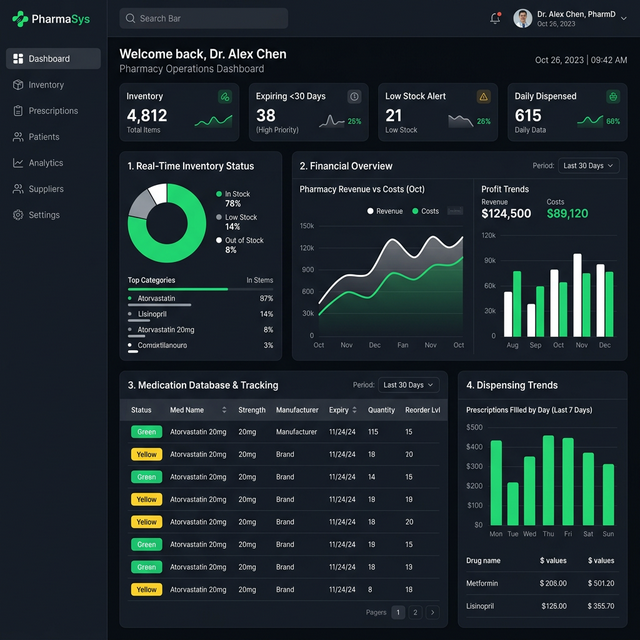Toggle the Costs legend series
Viewport: 640px width, 640px height.
point(424,211)
